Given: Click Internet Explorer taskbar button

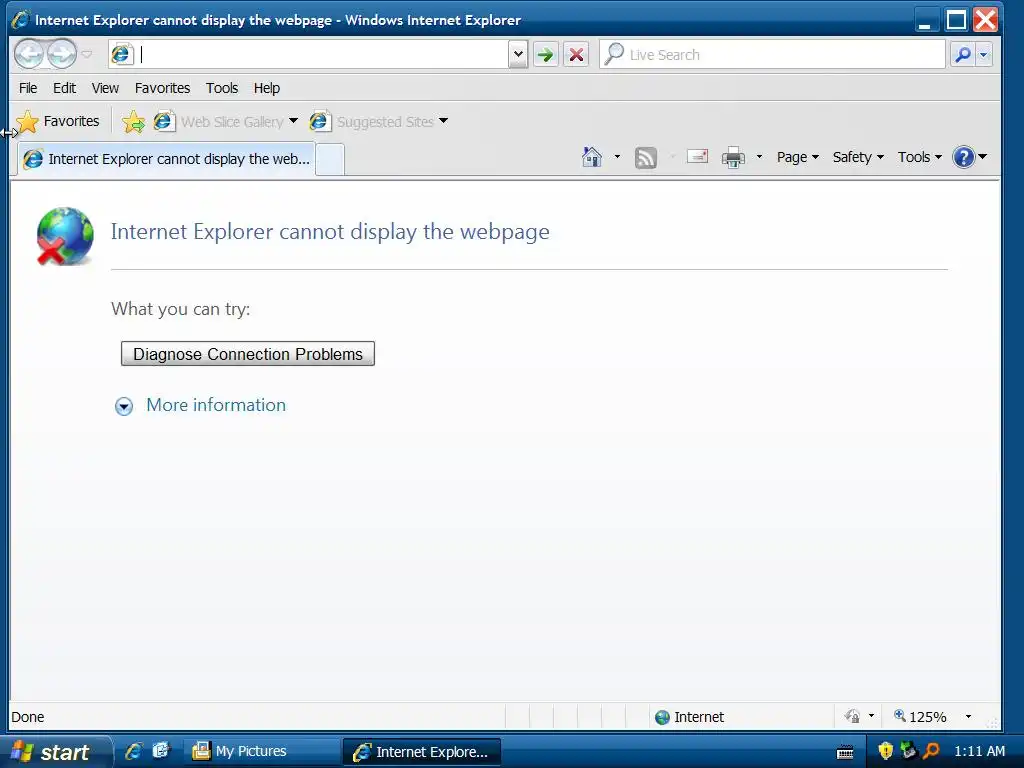Looking at the screenshot, I should tap(421, 752).
